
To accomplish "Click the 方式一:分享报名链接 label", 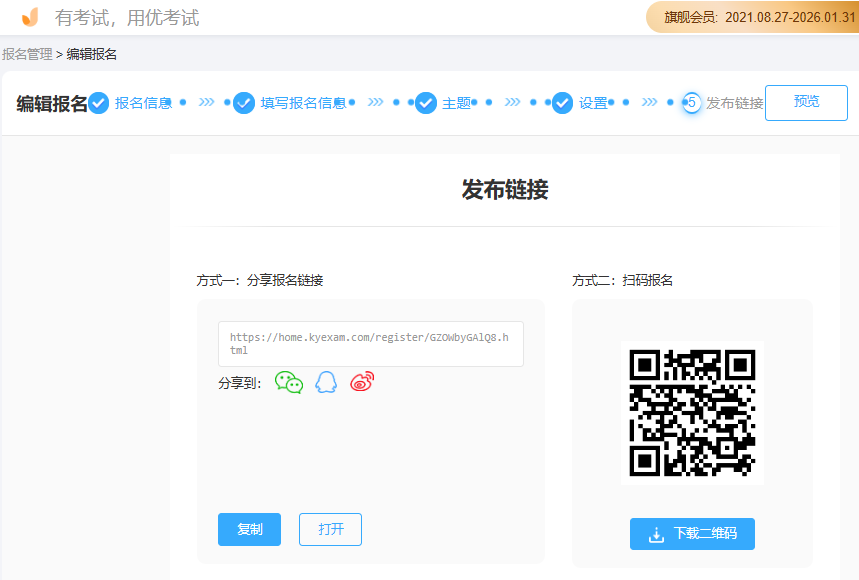I will (x=260, y=280).
